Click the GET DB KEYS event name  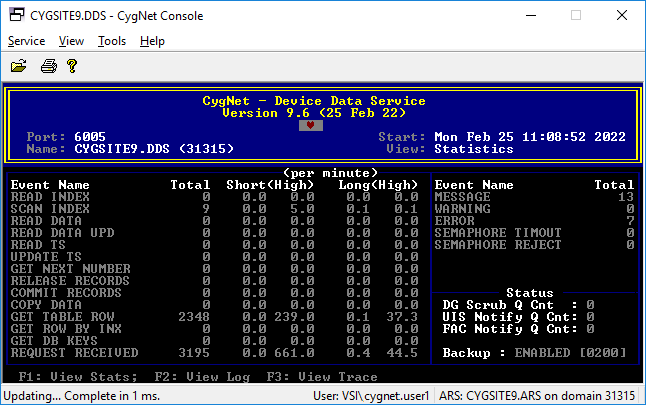click(54, 340)
